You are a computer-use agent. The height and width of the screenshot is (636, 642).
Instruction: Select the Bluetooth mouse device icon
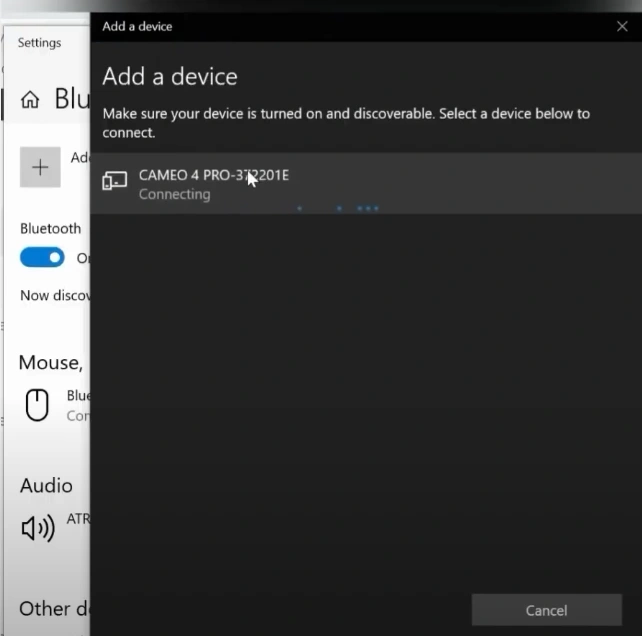37,405
